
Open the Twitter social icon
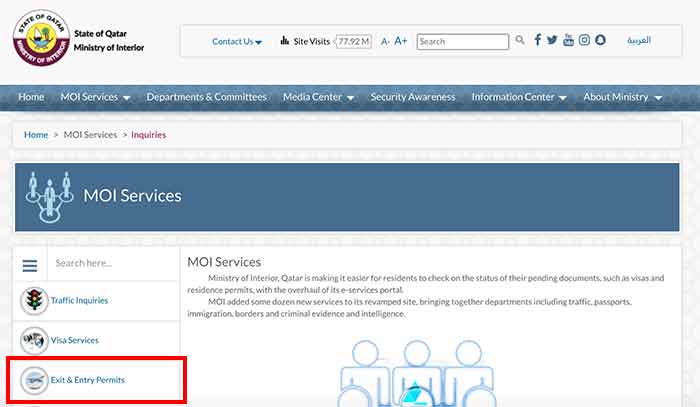(552, 40)
